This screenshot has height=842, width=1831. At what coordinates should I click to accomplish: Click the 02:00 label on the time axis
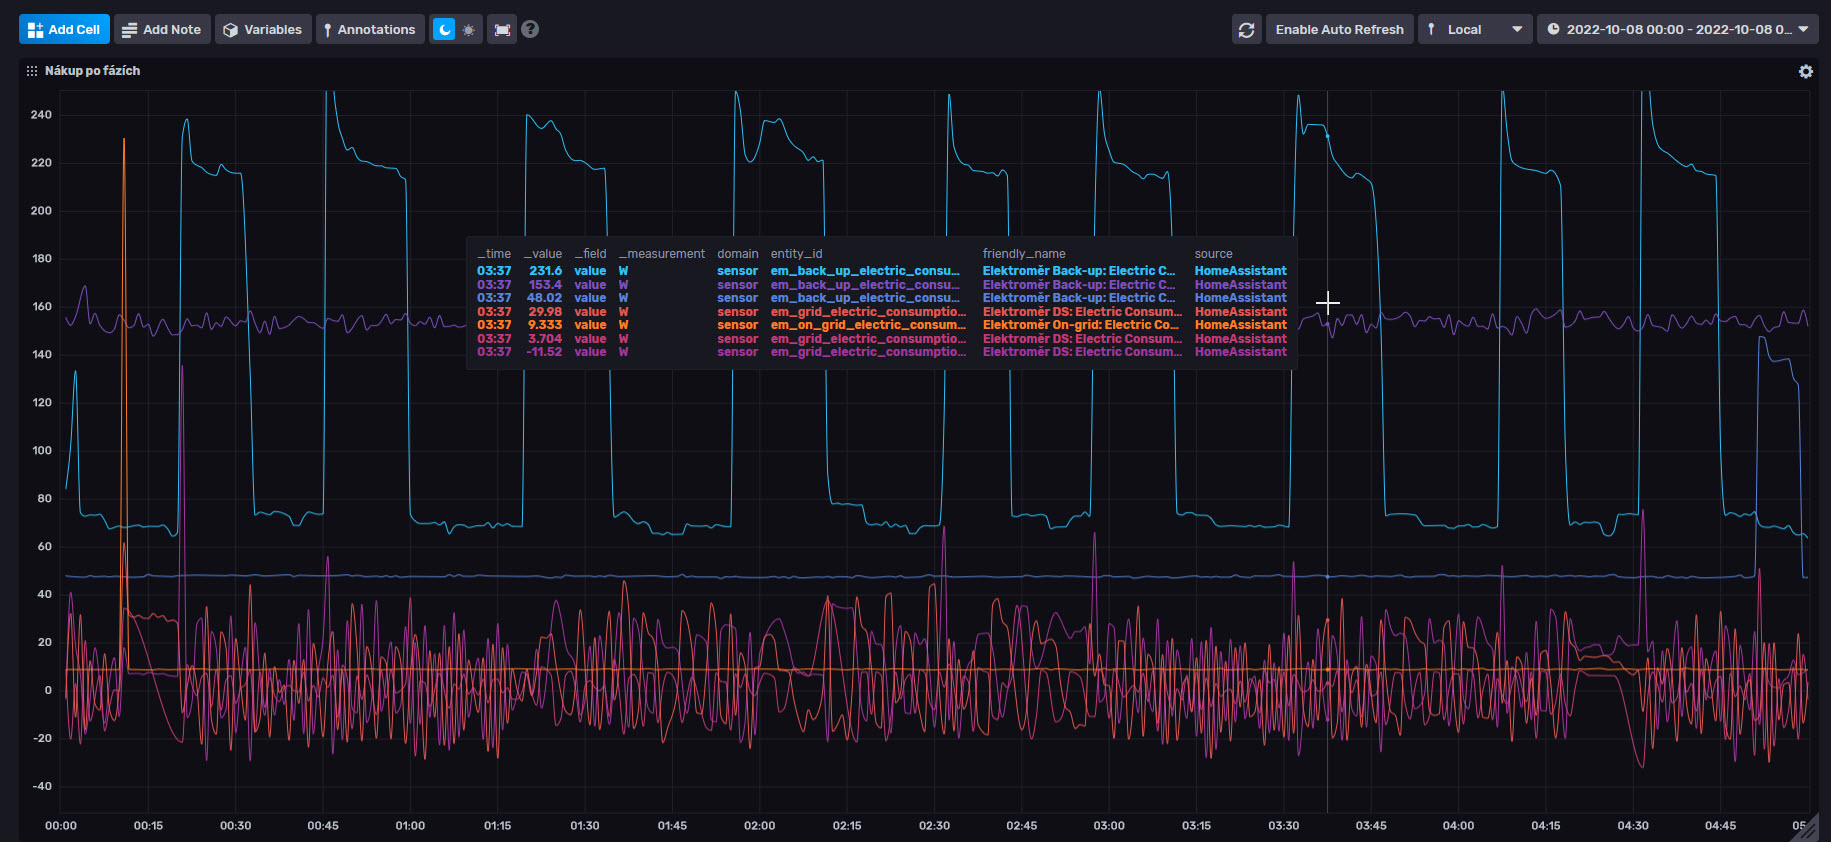coord(759,826)
